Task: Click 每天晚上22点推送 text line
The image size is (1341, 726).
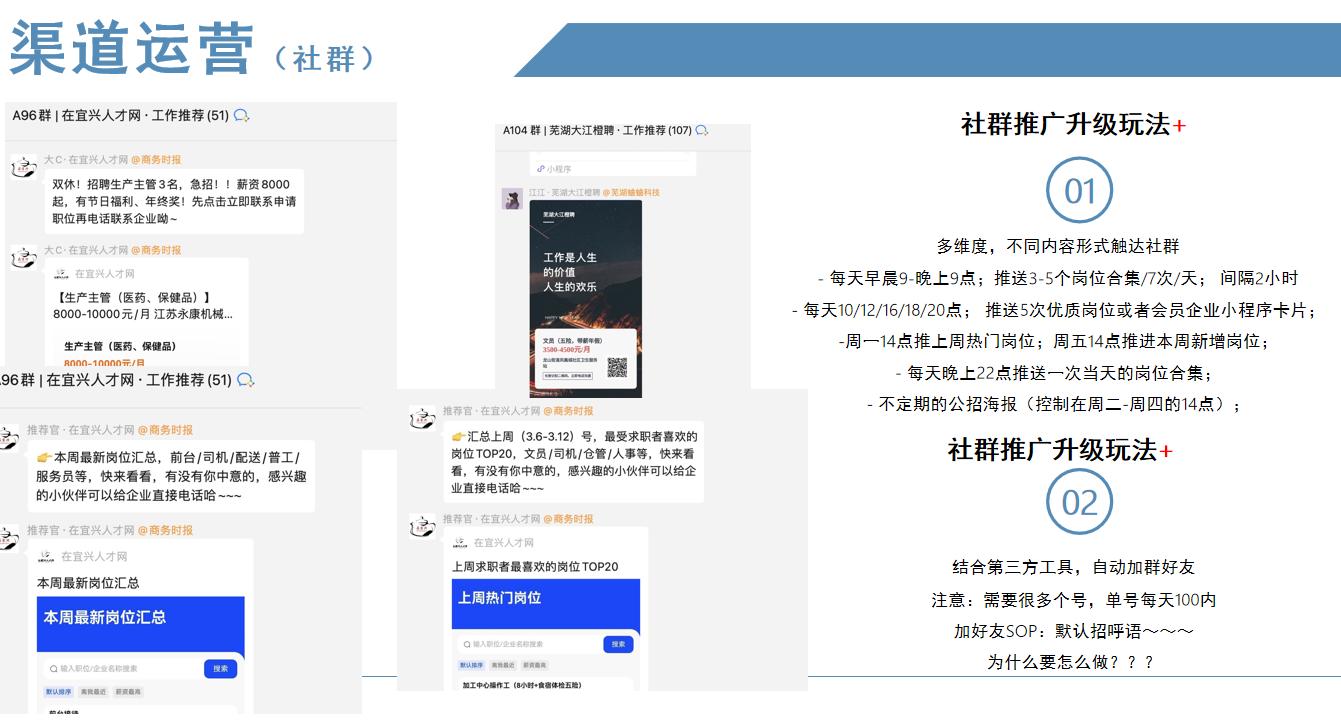Action: (x=1055, y=373)
